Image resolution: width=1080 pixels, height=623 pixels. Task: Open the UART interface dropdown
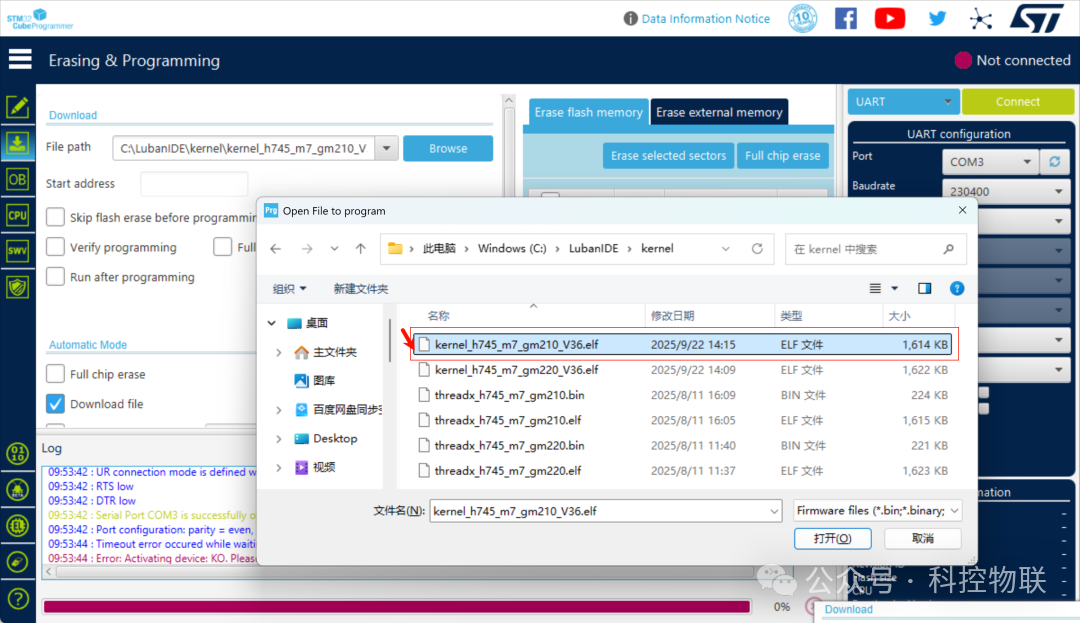click(902, 102)
